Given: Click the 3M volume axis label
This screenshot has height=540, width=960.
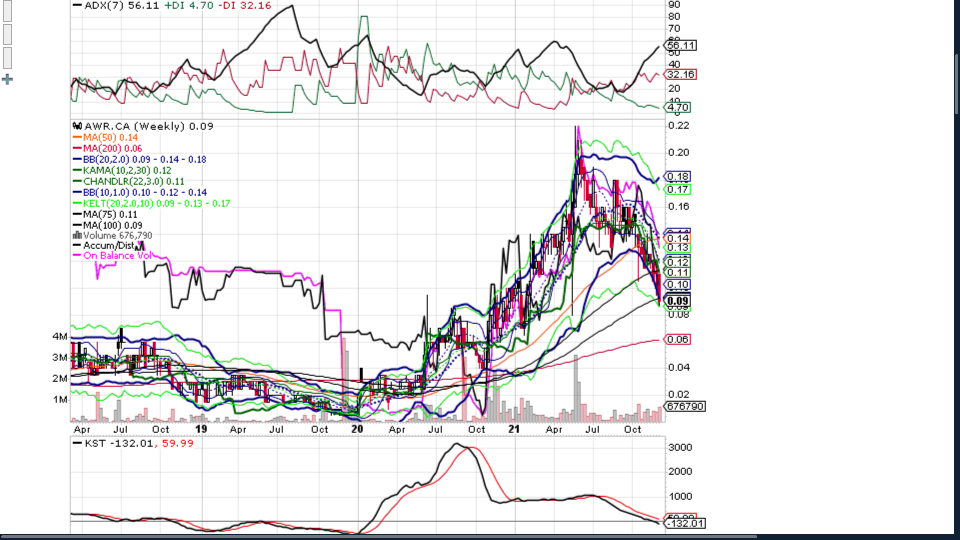Looking at the screenshot, I should [x=60, y=358].
